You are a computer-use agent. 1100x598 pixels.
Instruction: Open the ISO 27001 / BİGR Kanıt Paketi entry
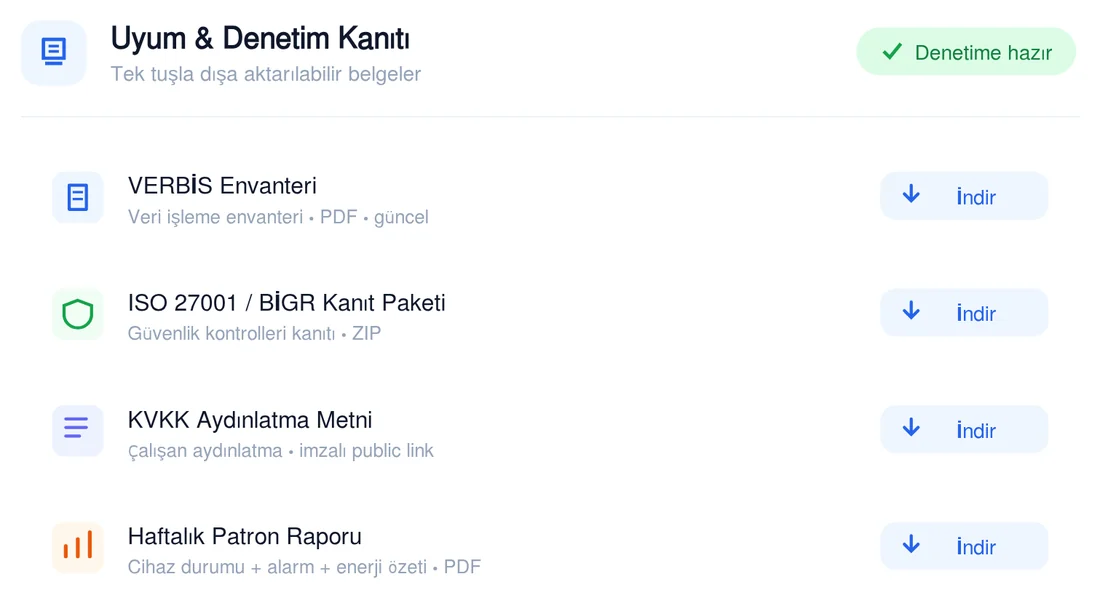click(x=286, y=303)
